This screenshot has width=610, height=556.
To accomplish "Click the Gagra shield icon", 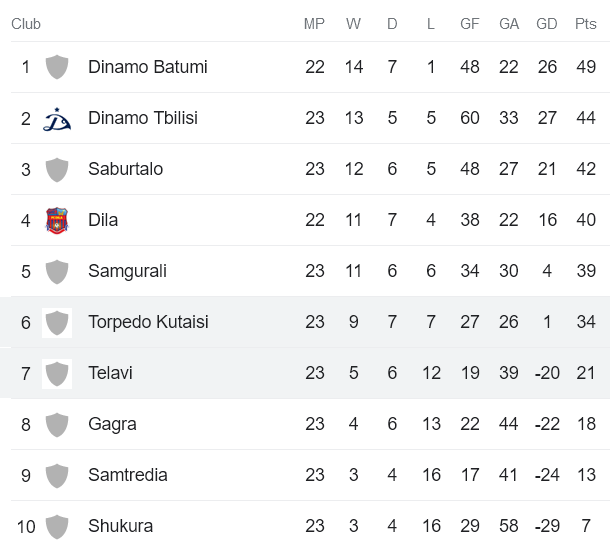I will coord(57,425).
